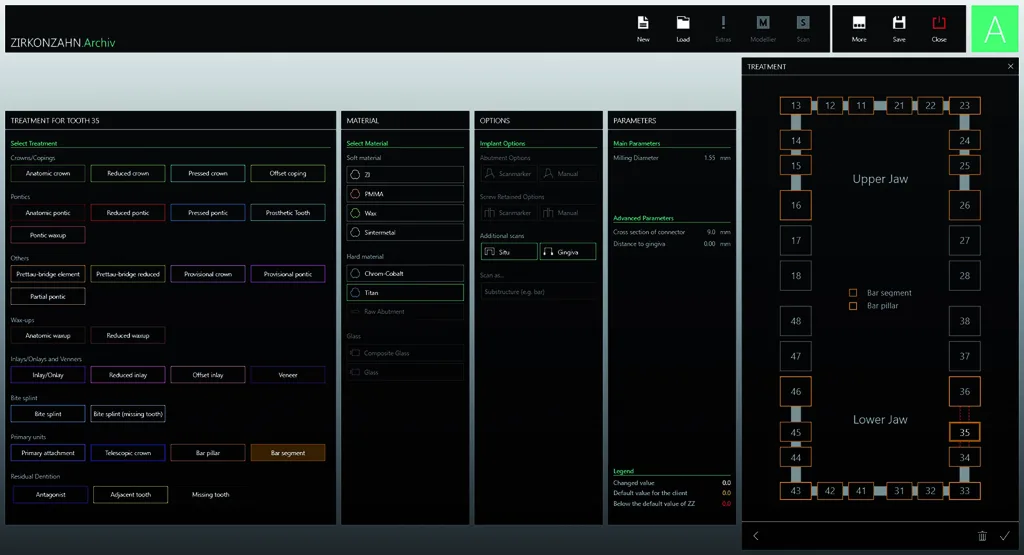Select Zi soft material
The image size is (1024, 555).
pyautogui.click(x=405, y=174)
